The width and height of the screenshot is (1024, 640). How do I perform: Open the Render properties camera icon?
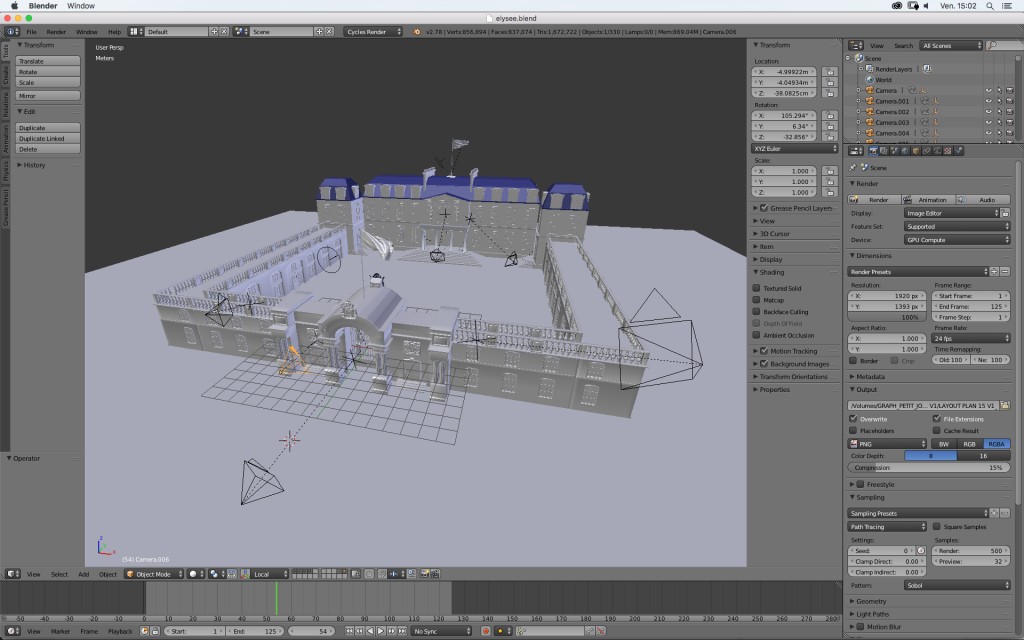point(873,151)
